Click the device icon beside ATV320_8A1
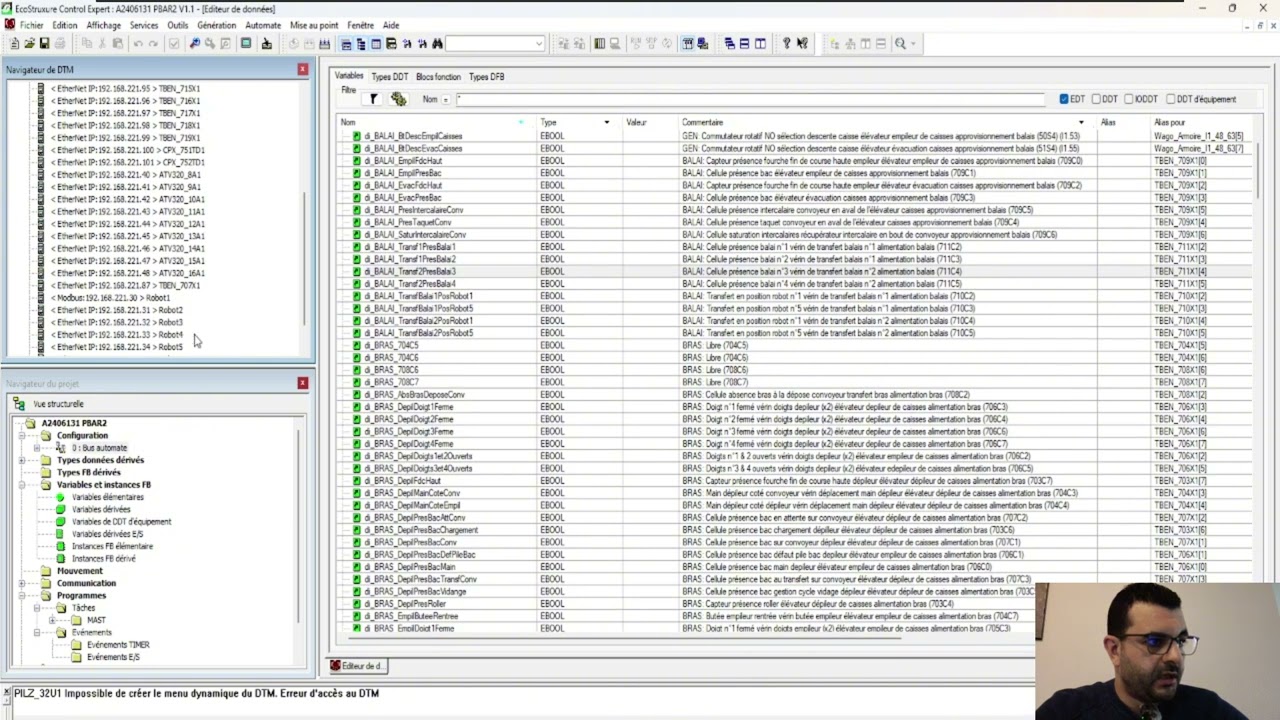This screenshot has width=1280, height=720. 41,174
